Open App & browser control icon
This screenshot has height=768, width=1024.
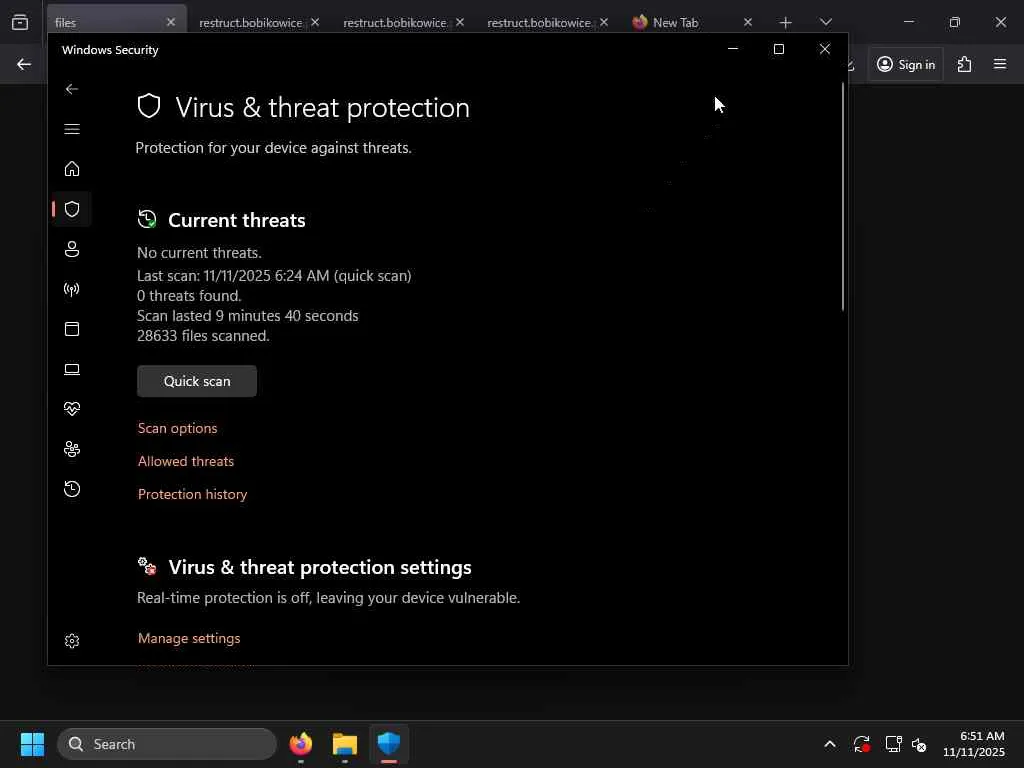click(x=72, y=328)
